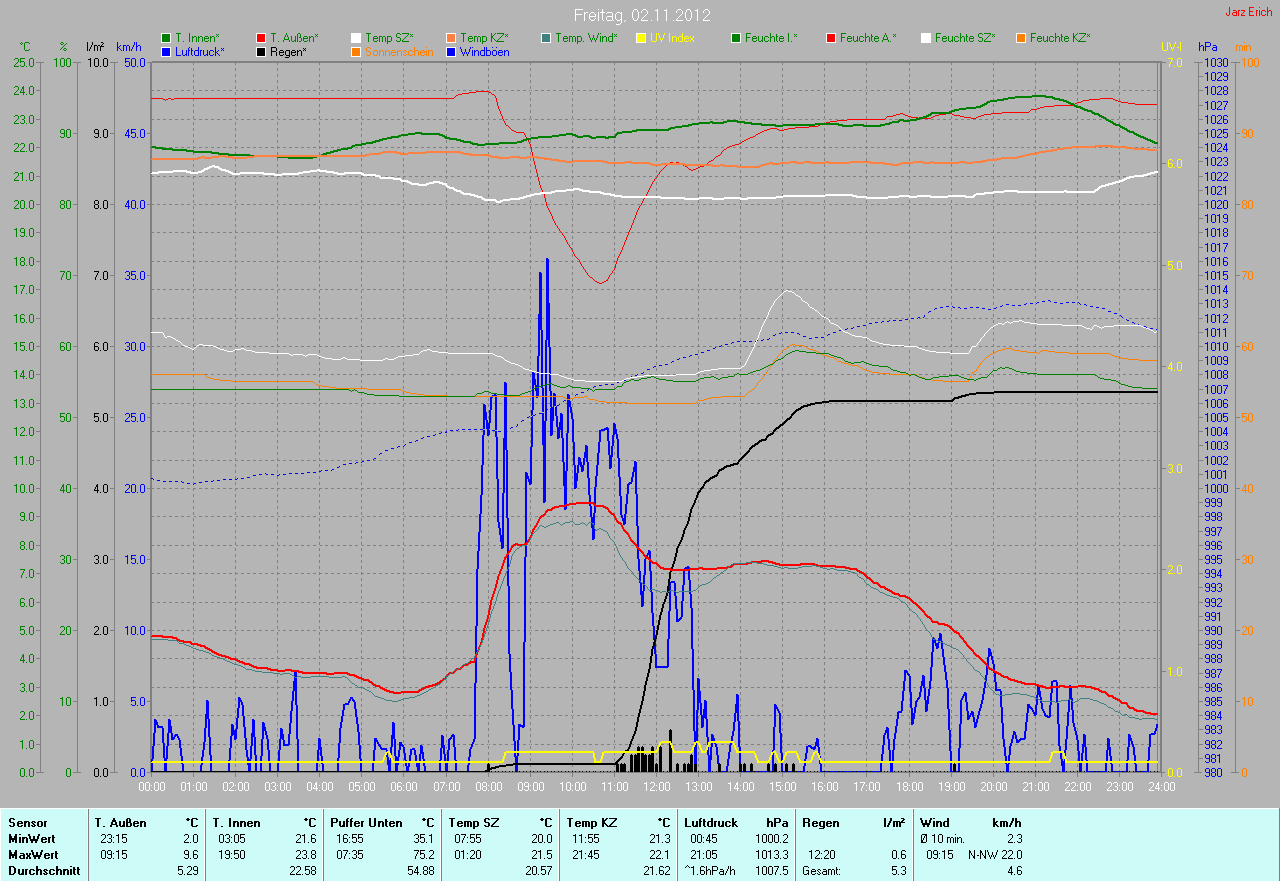Select the Feuchte A. legend label
Image resolution: width=1280 pixels, height=881 pixels.
[x=867, y=38]
